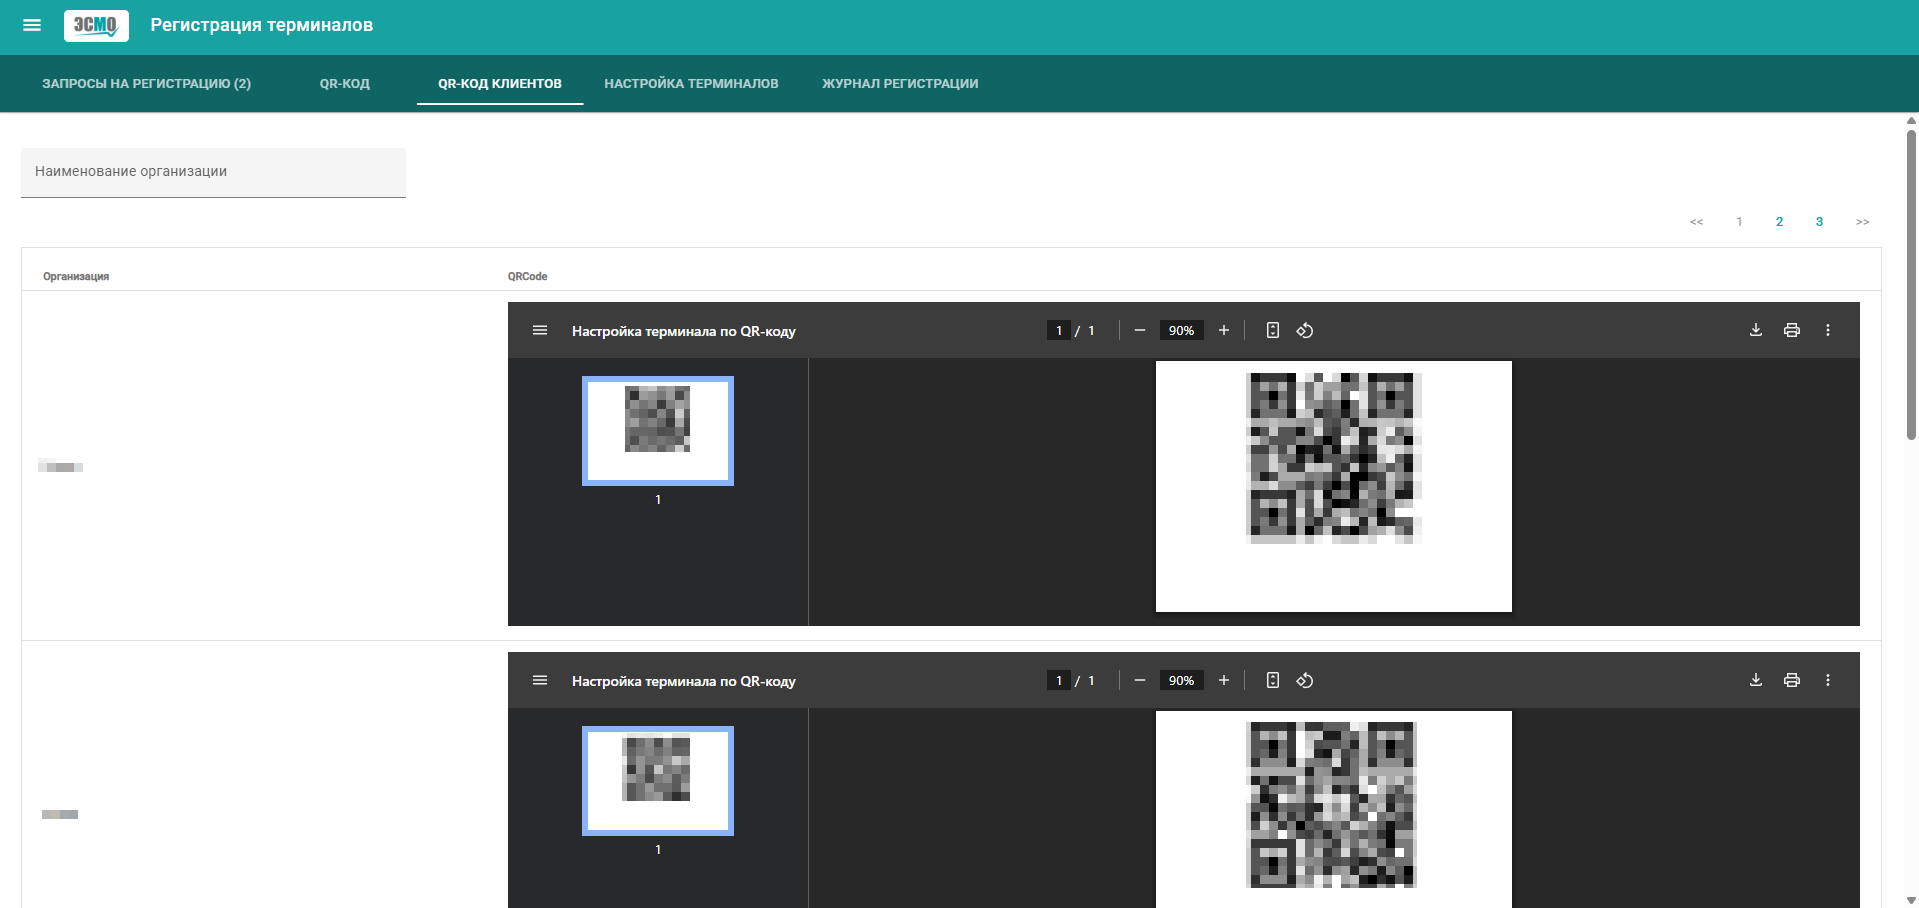This screenshot has width=1919, height=908.
Task: Open more actions in second PDF viewer
Action: coord(1828,680)
